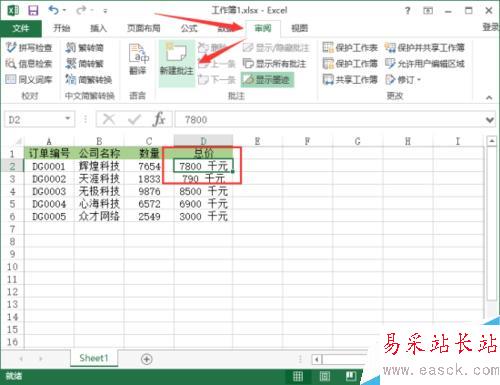Switch to the 视图 ribbon tab
This screenshot has width=500, height=385.
coord(299,28)
